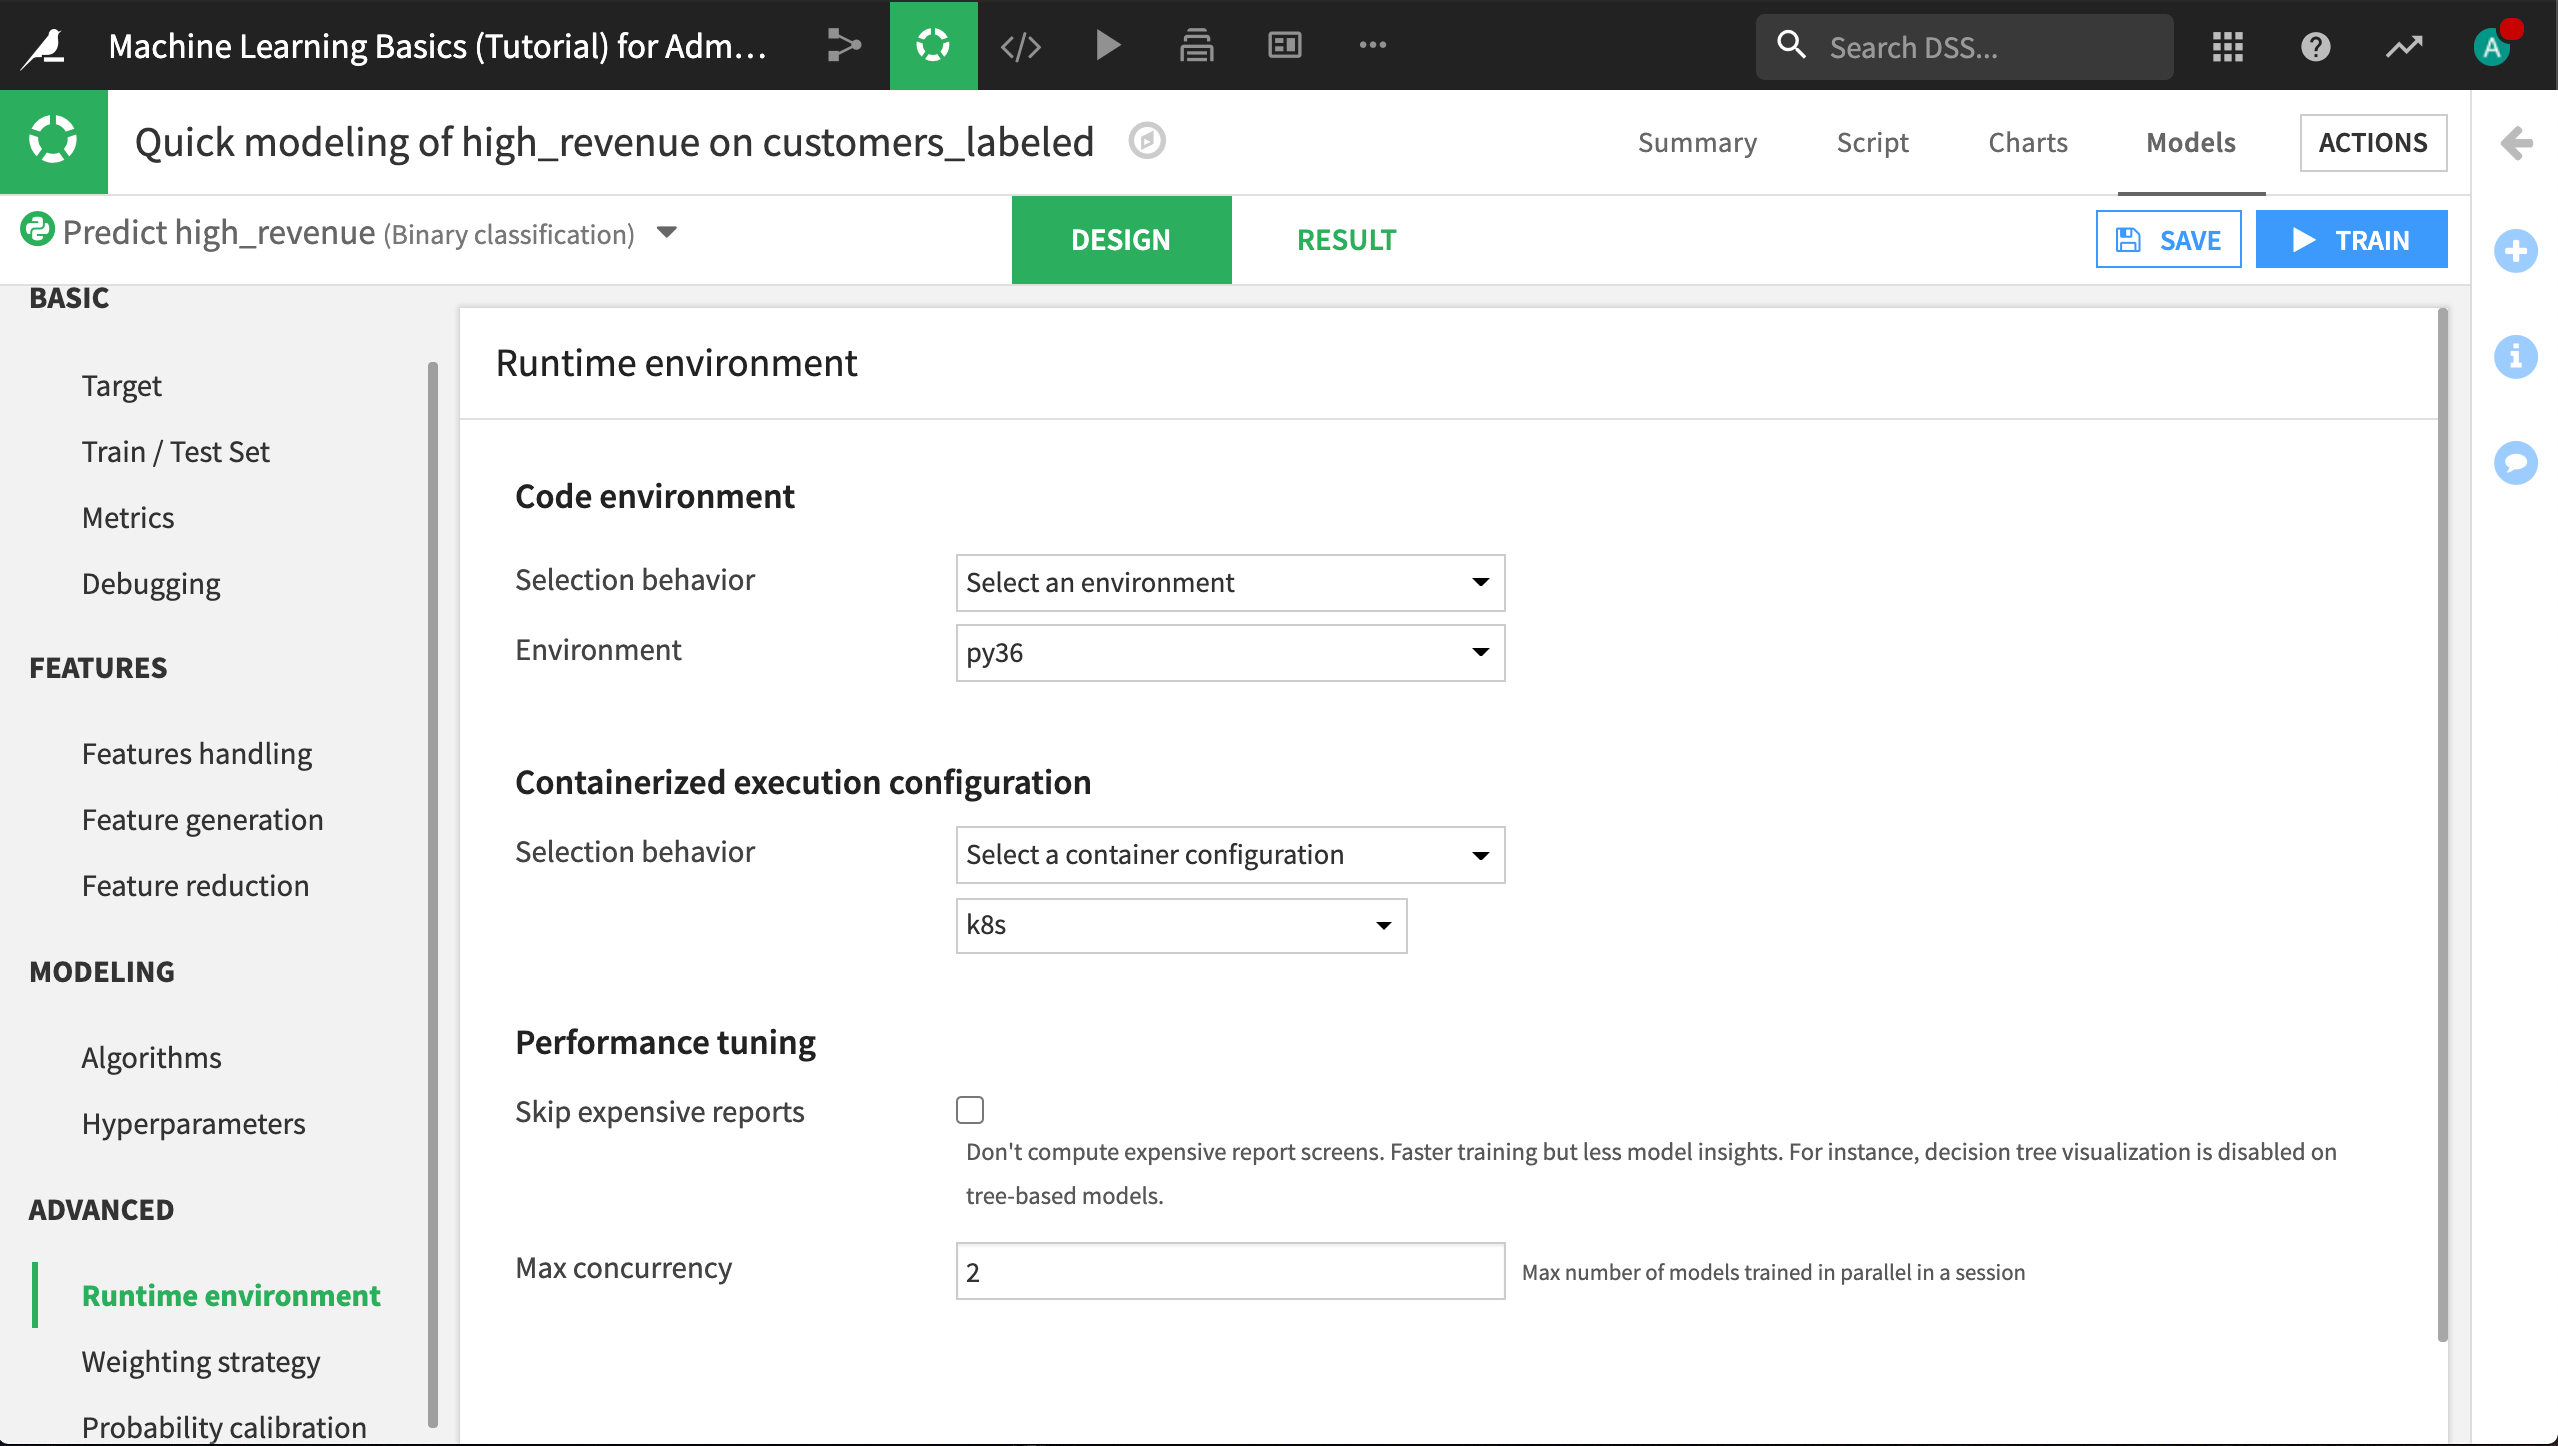
Task: Click the TRAIN button
Action: [x=2352, y=239]
